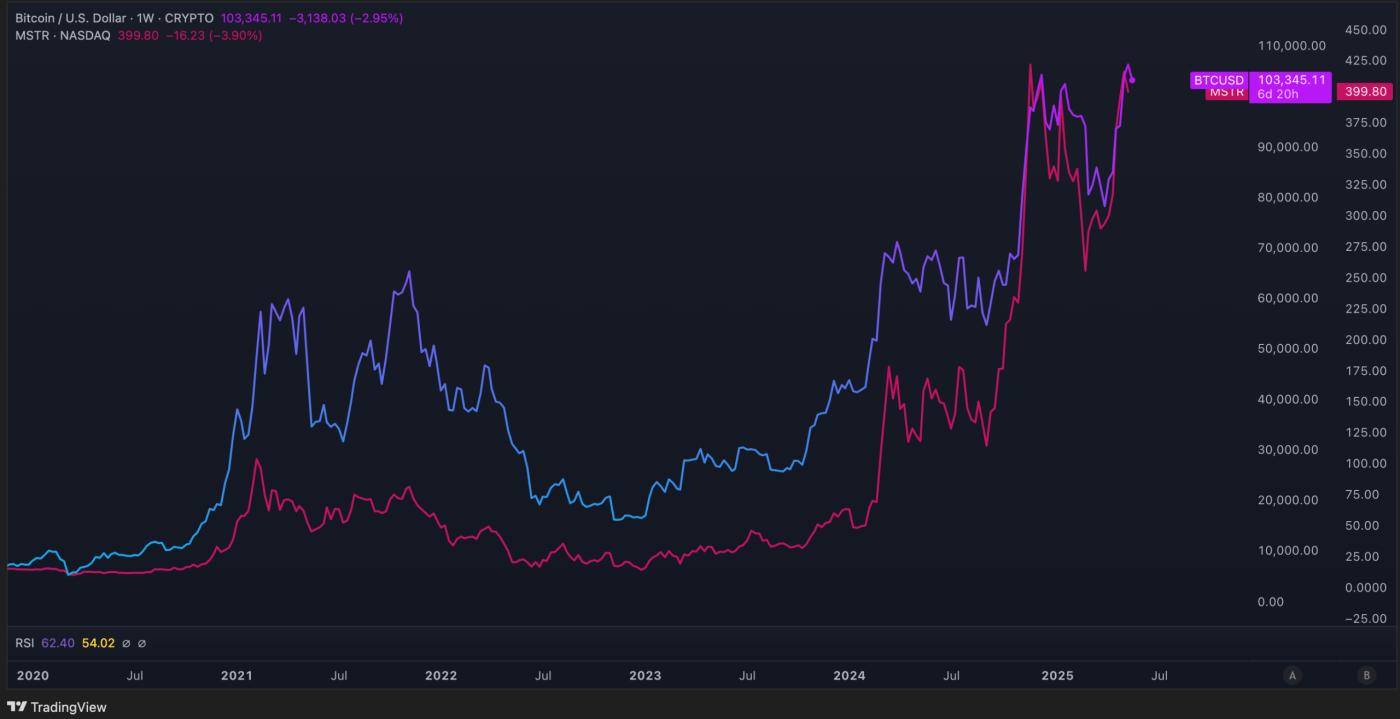Click the 110,000.00 price axis label
1400x719 pixels.
tap(1292, 45)
